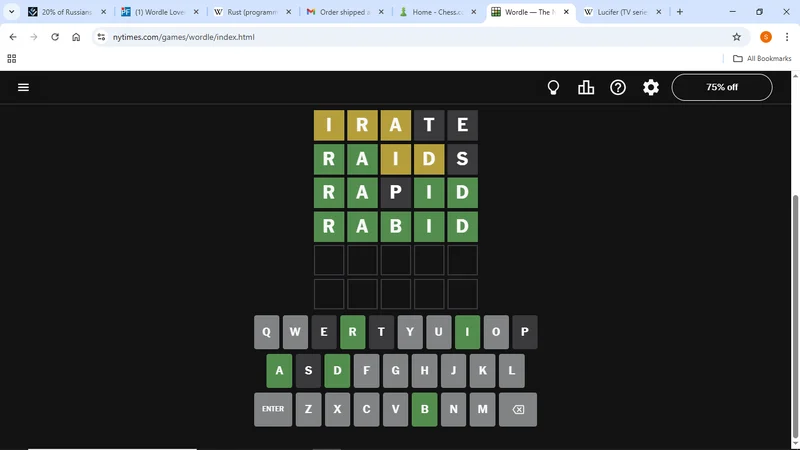Tap the X key on the keyboard
The image size is (800, 450).
point(337,409)
